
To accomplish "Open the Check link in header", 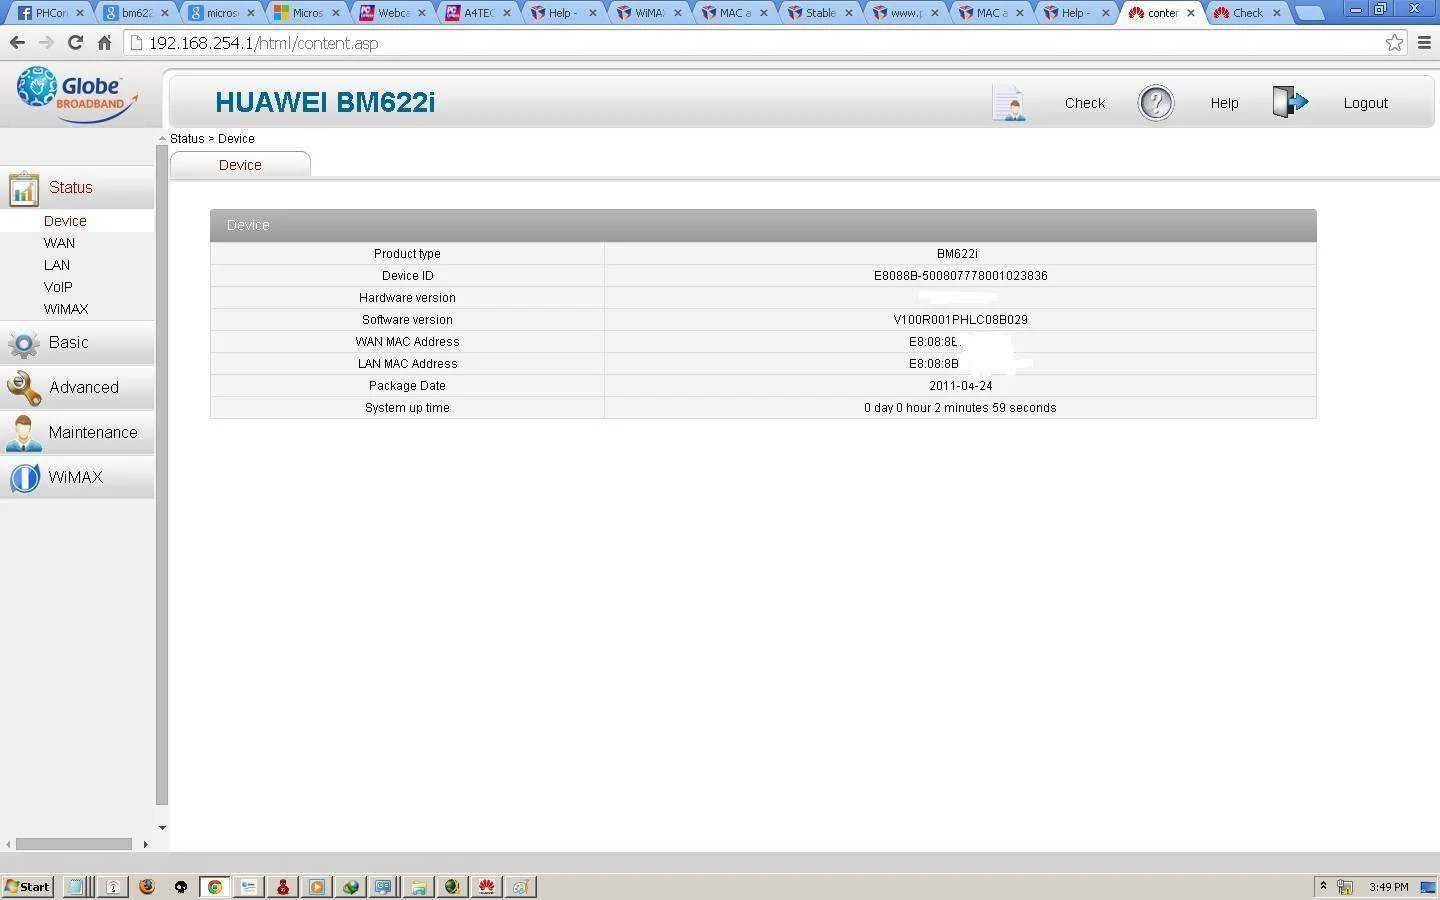I will [1085, 103].
